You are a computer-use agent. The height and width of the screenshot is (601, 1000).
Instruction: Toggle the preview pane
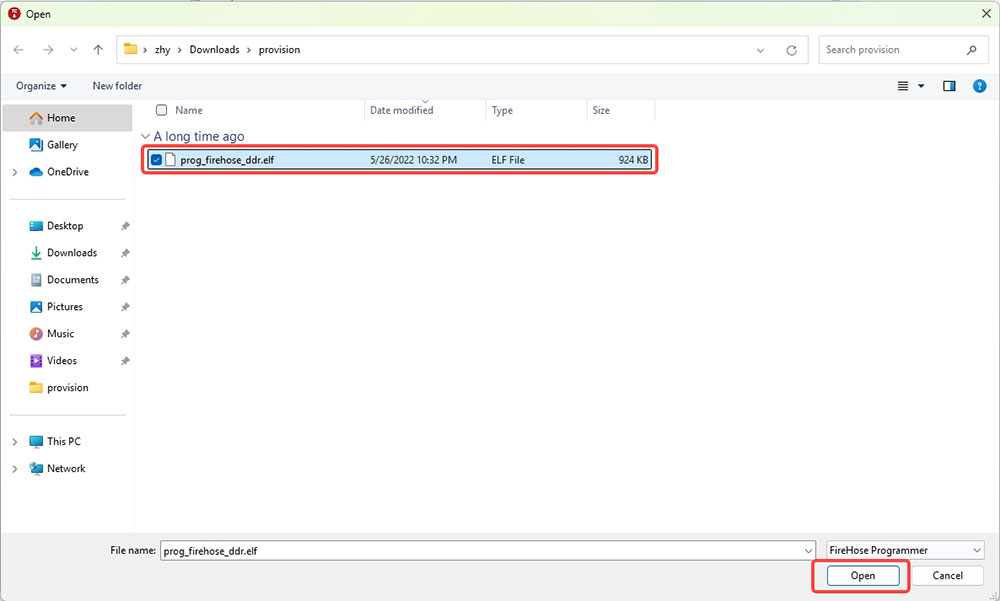pyautogui.click(x=949, y=86)
